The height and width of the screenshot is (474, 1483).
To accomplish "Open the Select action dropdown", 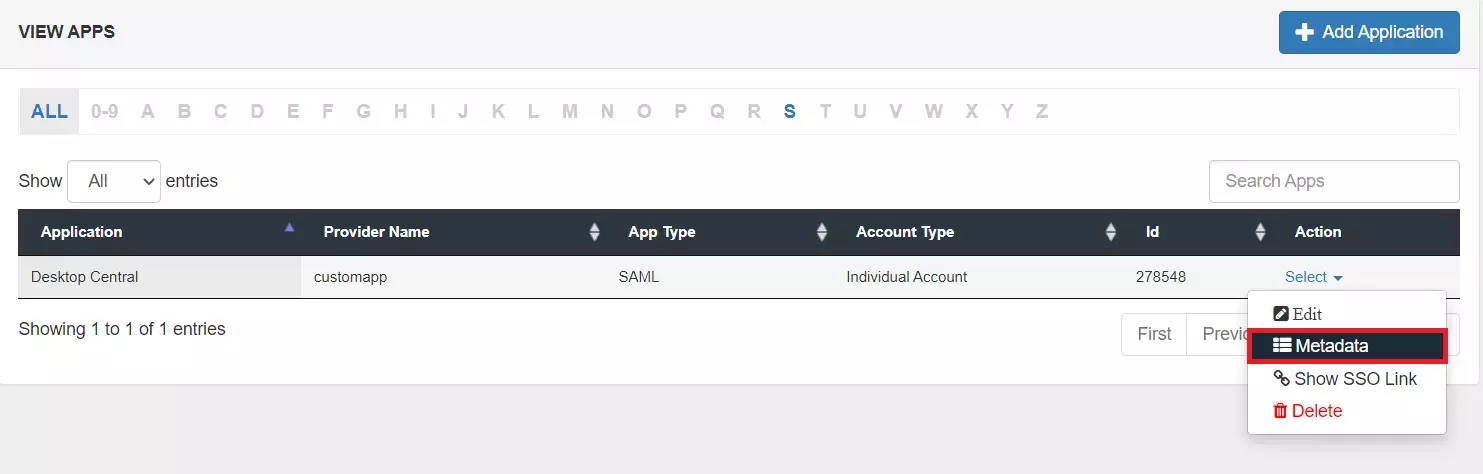I will [x=1313, y=277].
